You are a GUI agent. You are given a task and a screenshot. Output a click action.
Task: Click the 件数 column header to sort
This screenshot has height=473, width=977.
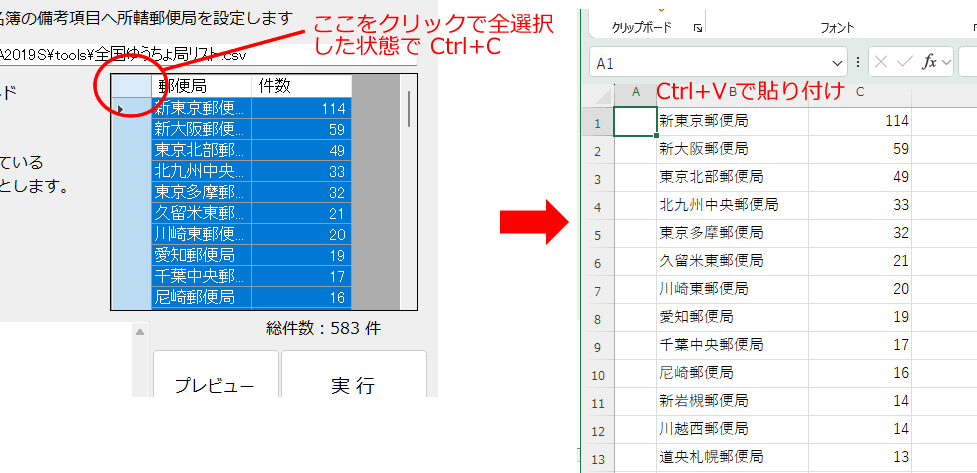tap(300, 86)
